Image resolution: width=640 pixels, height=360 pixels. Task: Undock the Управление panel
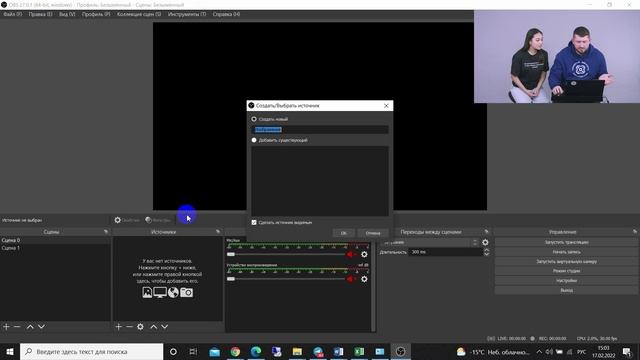(635, 232)
